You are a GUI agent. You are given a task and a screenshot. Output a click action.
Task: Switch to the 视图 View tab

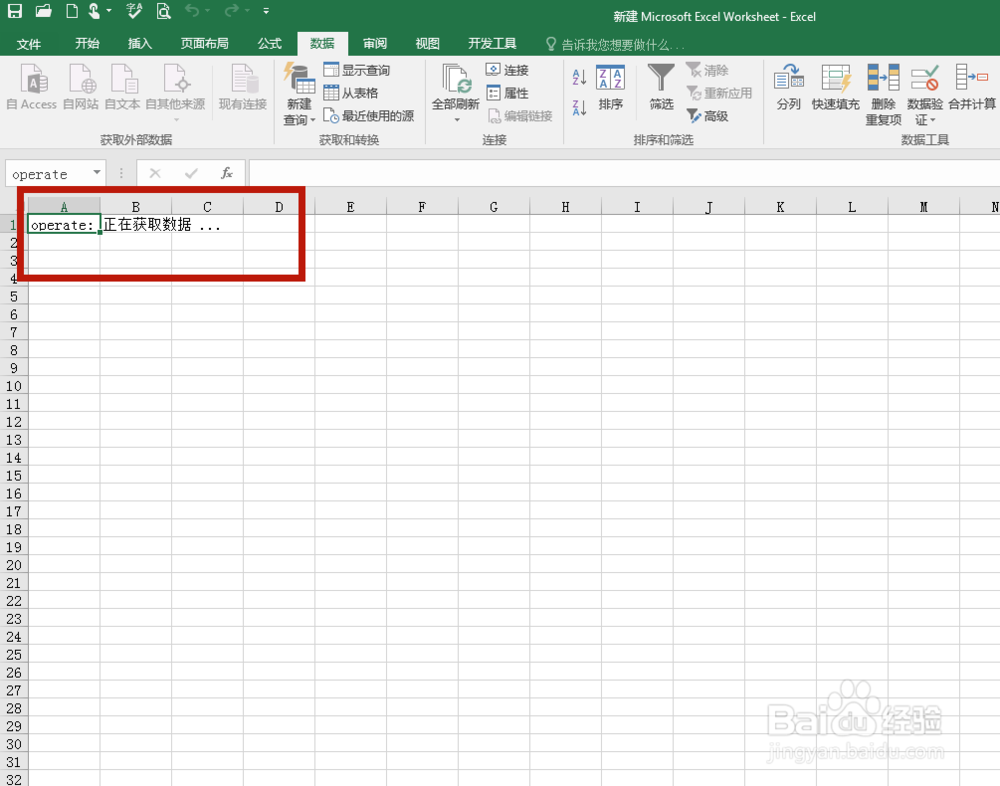point(427,43)
